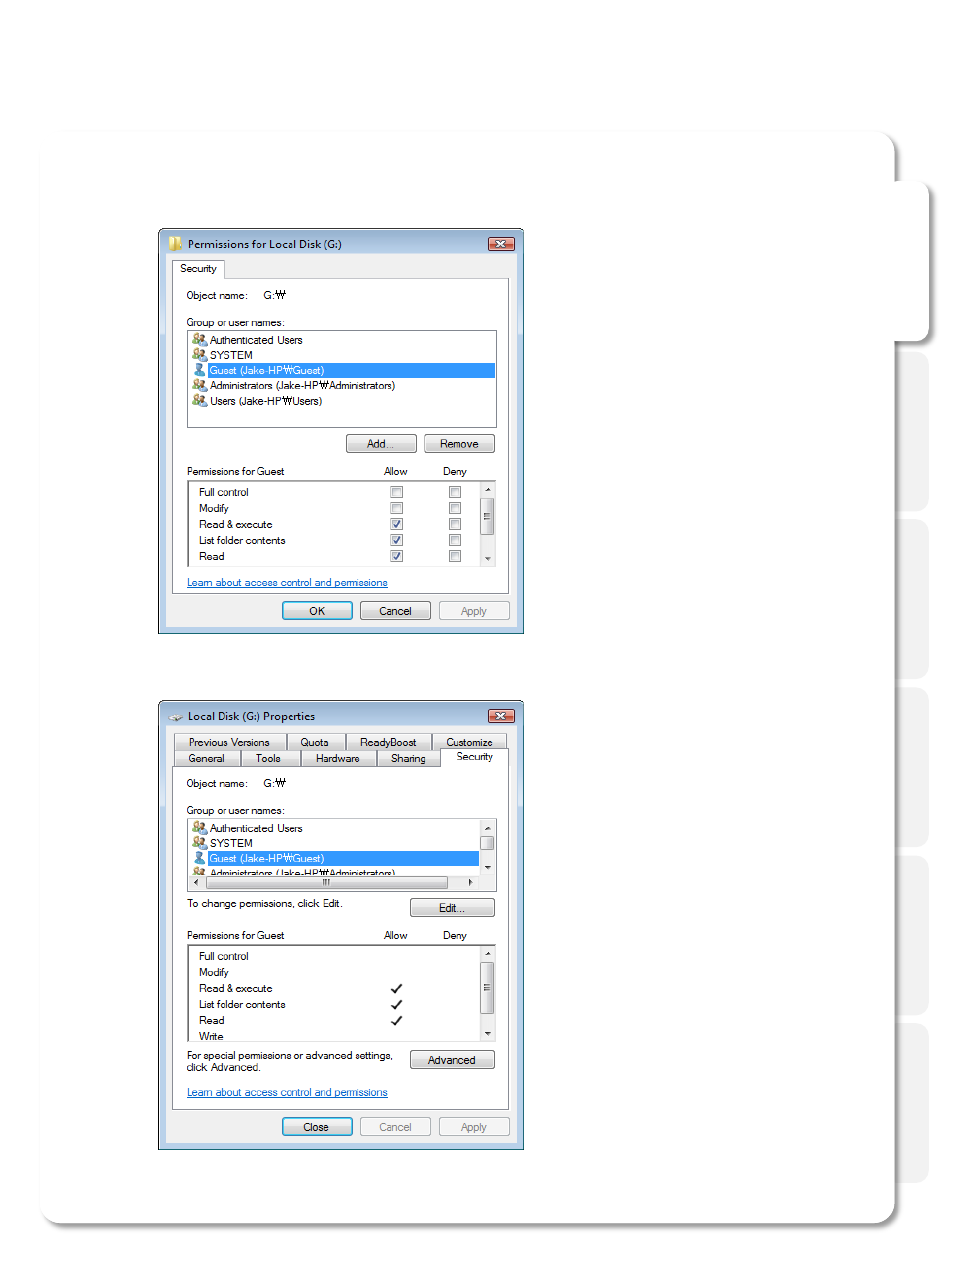Click Properties permissions list scroll up arrow
954x1272 pixels.
488,954
